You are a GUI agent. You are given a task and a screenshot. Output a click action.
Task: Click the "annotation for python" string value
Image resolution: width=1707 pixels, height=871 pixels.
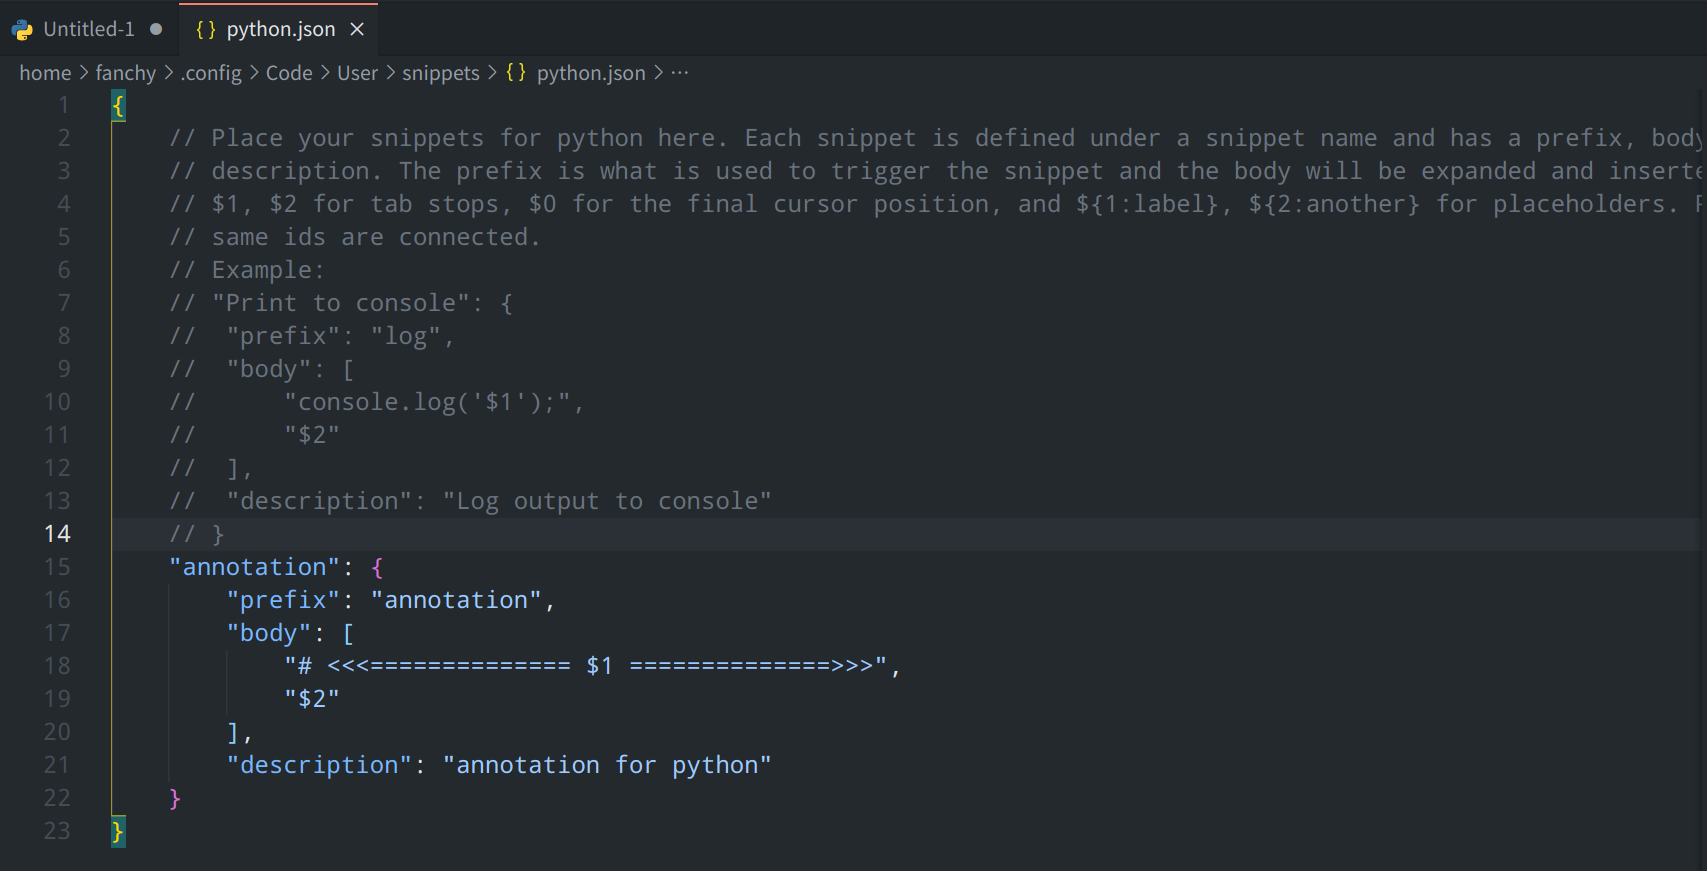(607, 765)
